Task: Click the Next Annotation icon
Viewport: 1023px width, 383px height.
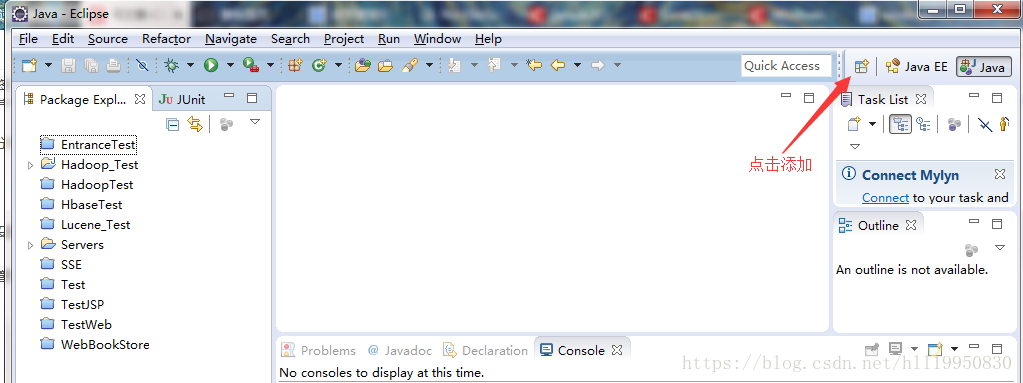Action: tap(455, 65)
